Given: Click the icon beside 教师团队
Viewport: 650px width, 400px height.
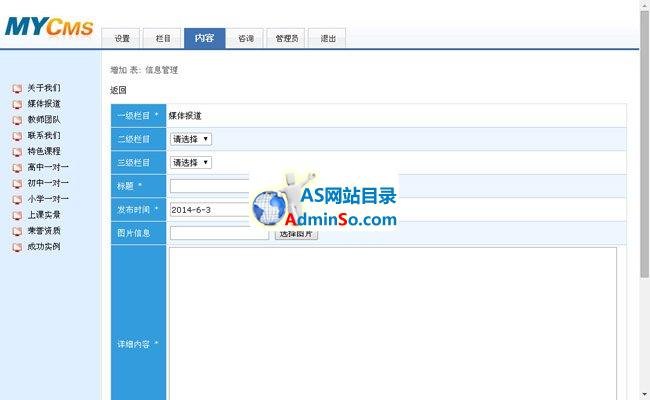Looking at the screenshot, I should [17, 120].
